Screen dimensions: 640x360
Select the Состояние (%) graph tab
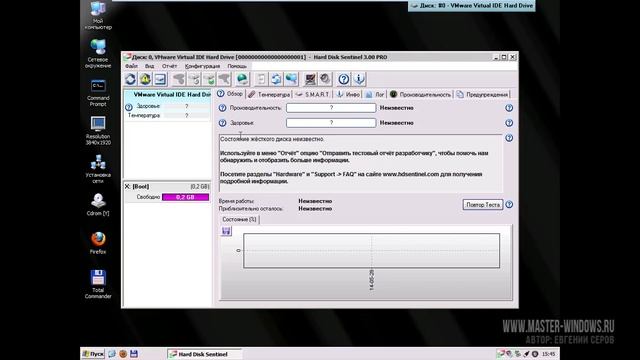(239, 220)
